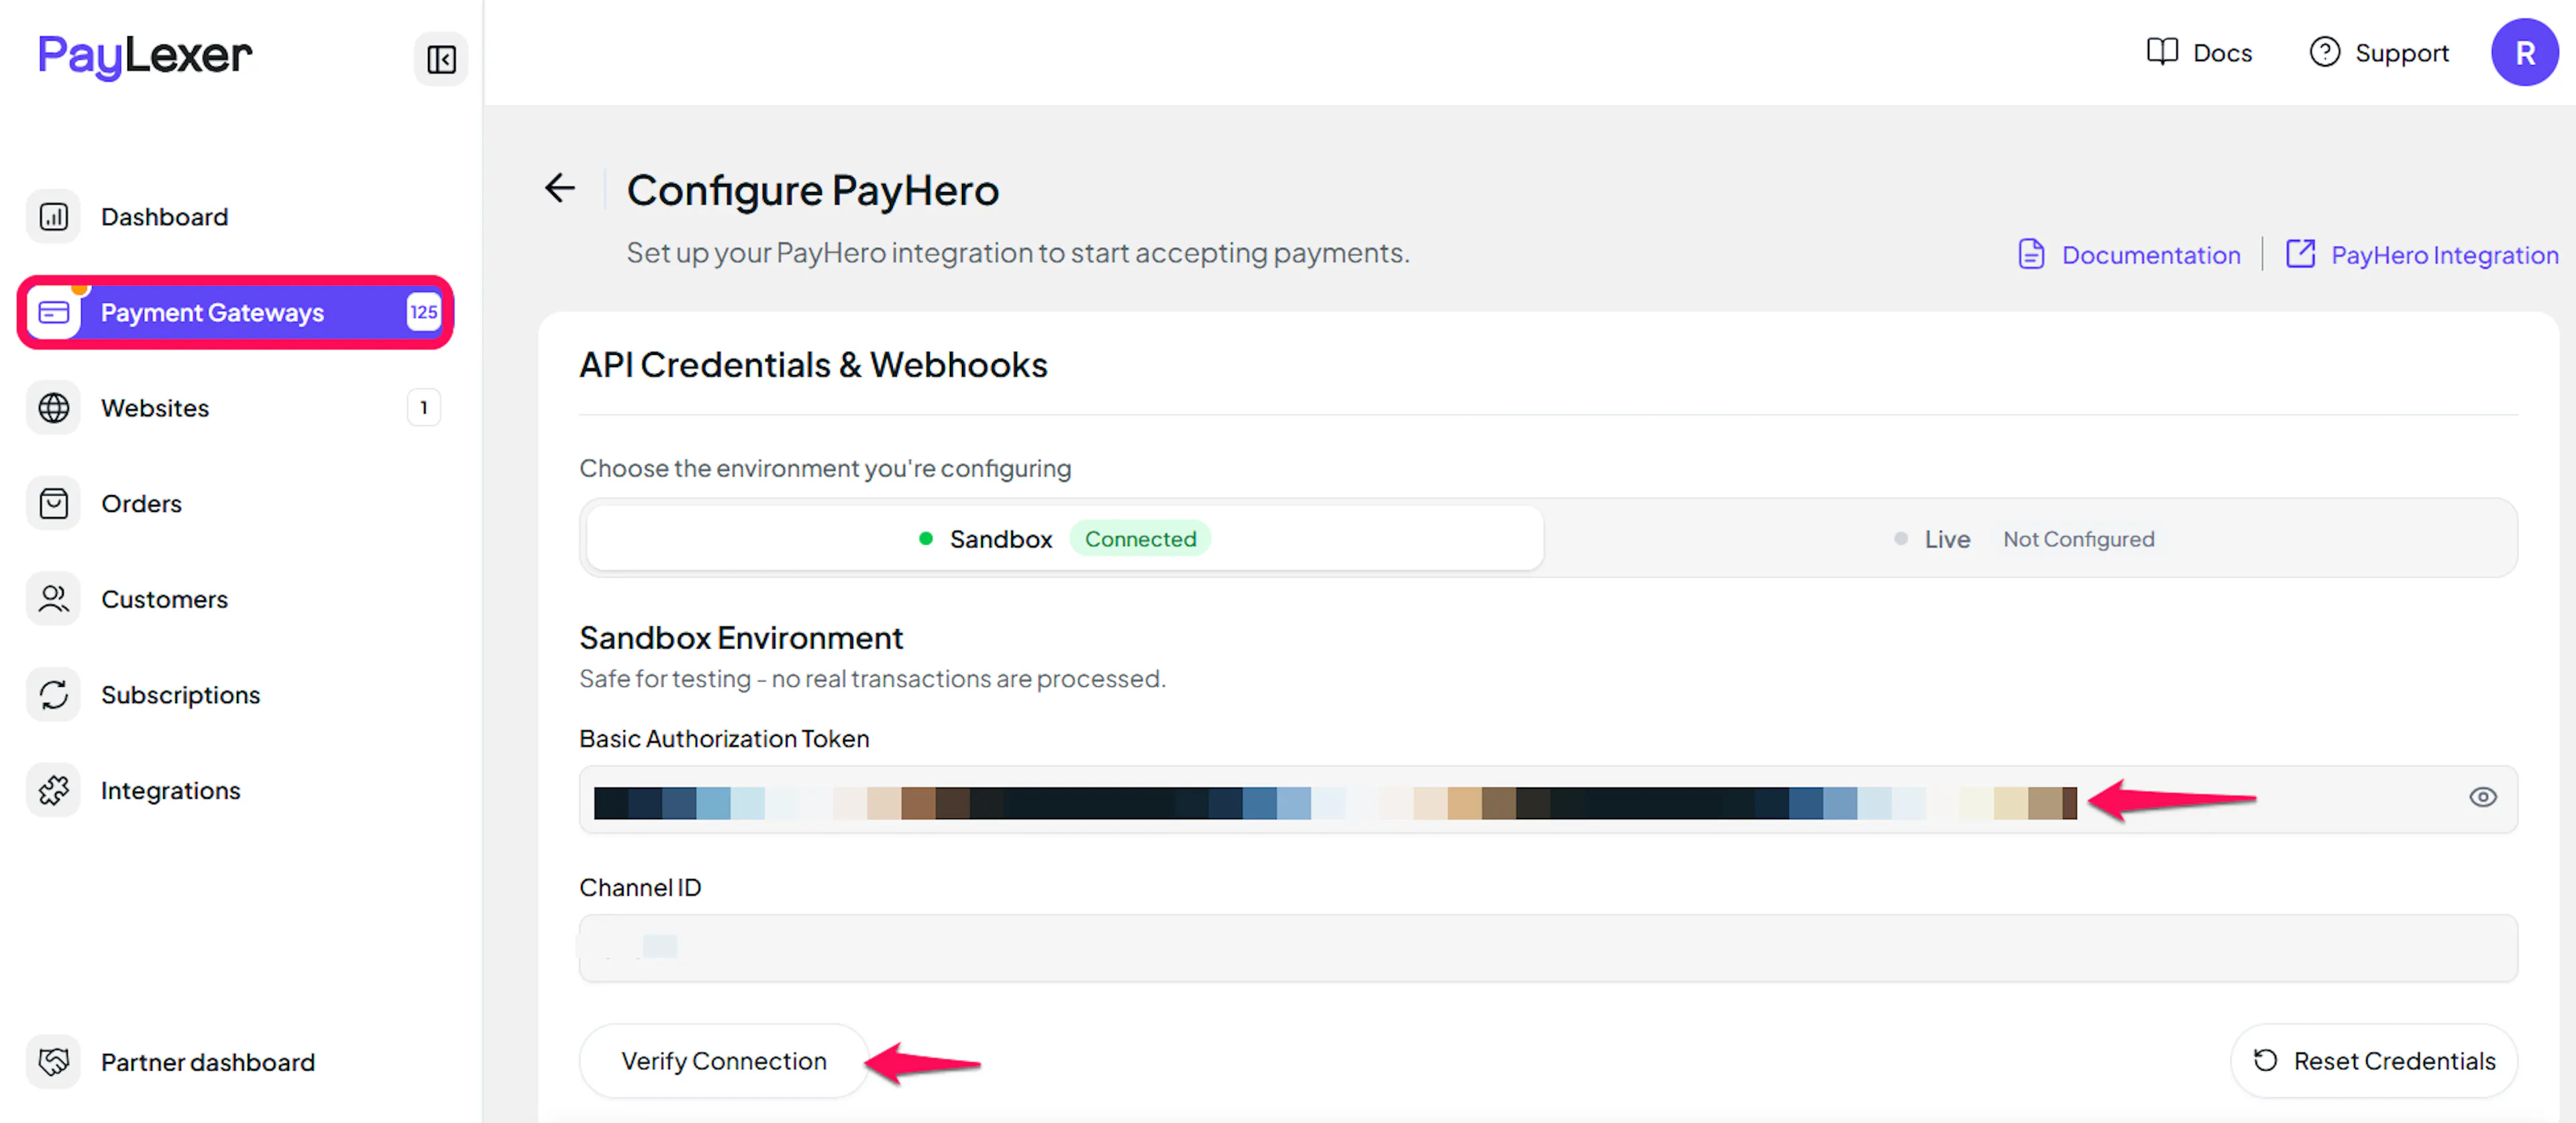Go back using the left arrow
The image size is (2576, 1123).
[x=560, y=188]
